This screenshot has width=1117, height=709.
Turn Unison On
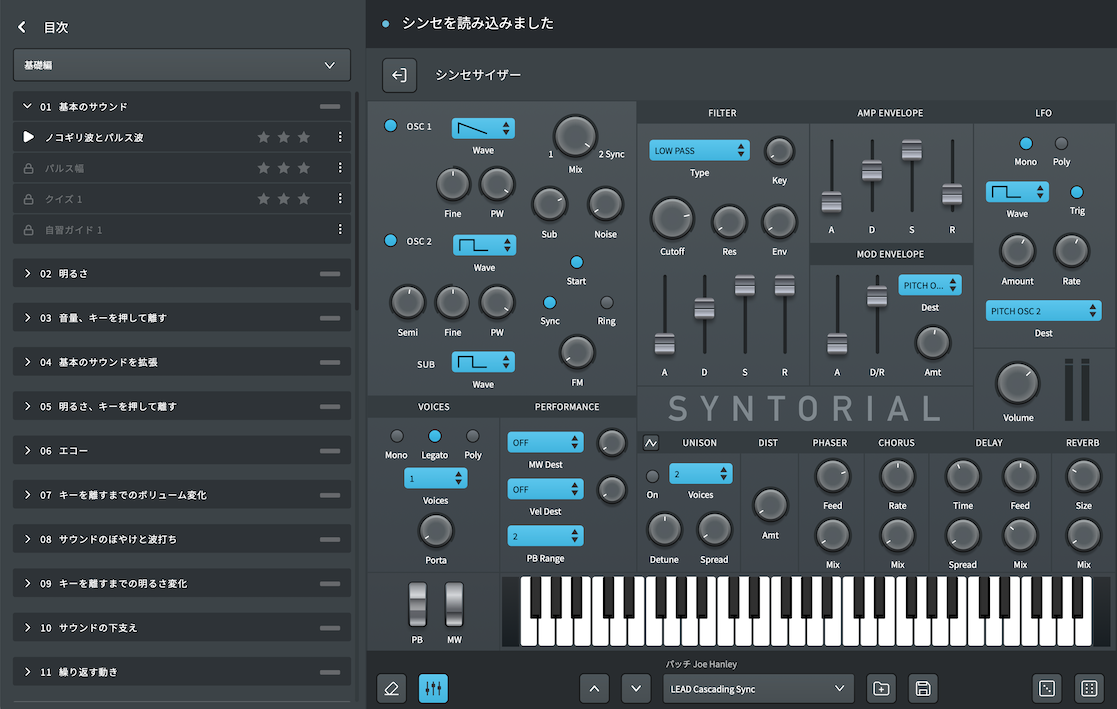coord(652,476)
